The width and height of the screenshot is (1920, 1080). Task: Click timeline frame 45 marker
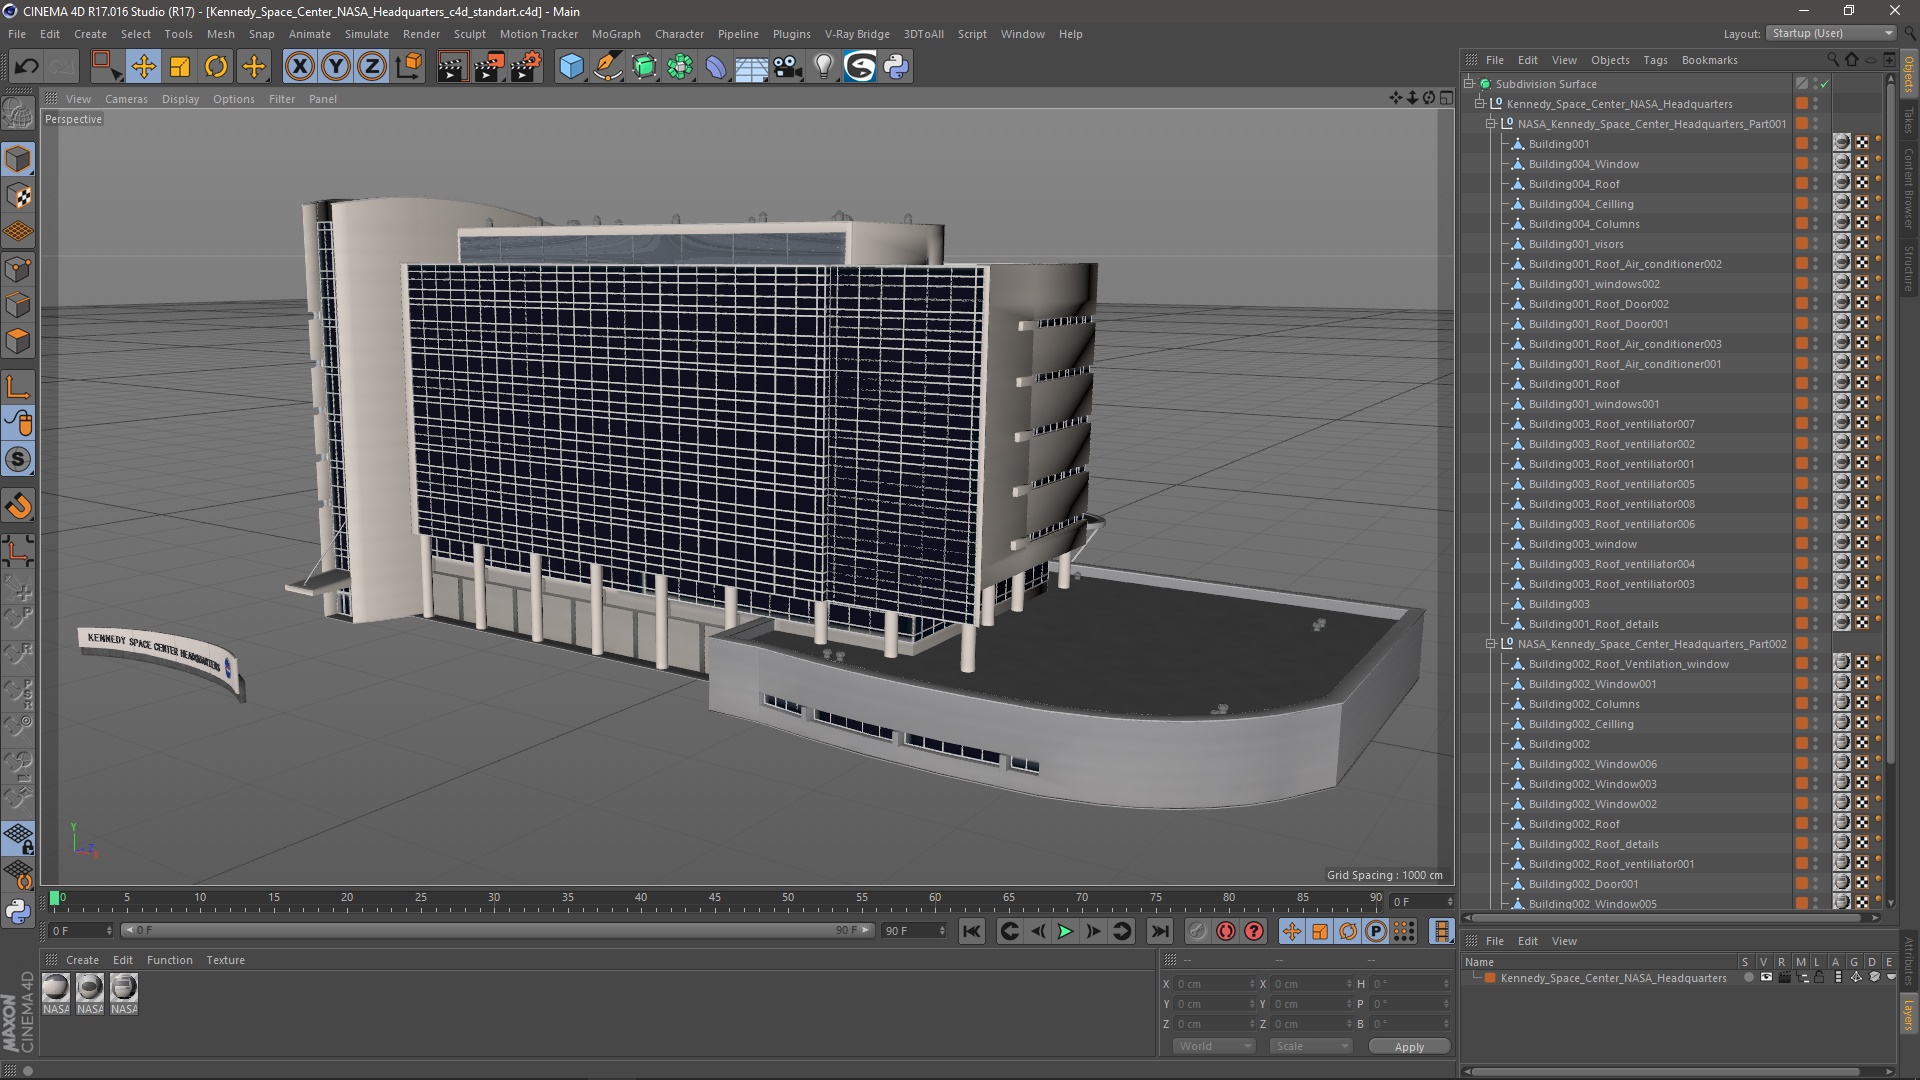pyautogui.click(x=714, y=898)
